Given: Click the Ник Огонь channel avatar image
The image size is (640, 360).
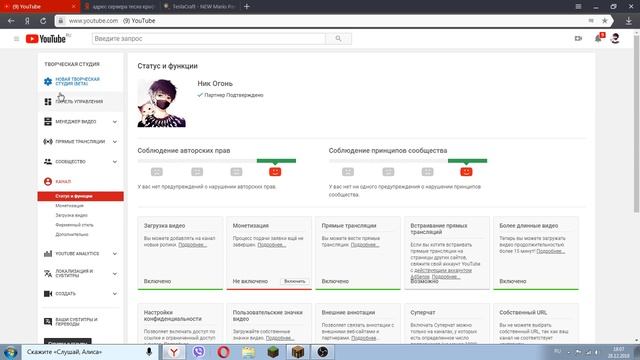Looking at the screenshot, I should 162,103.
